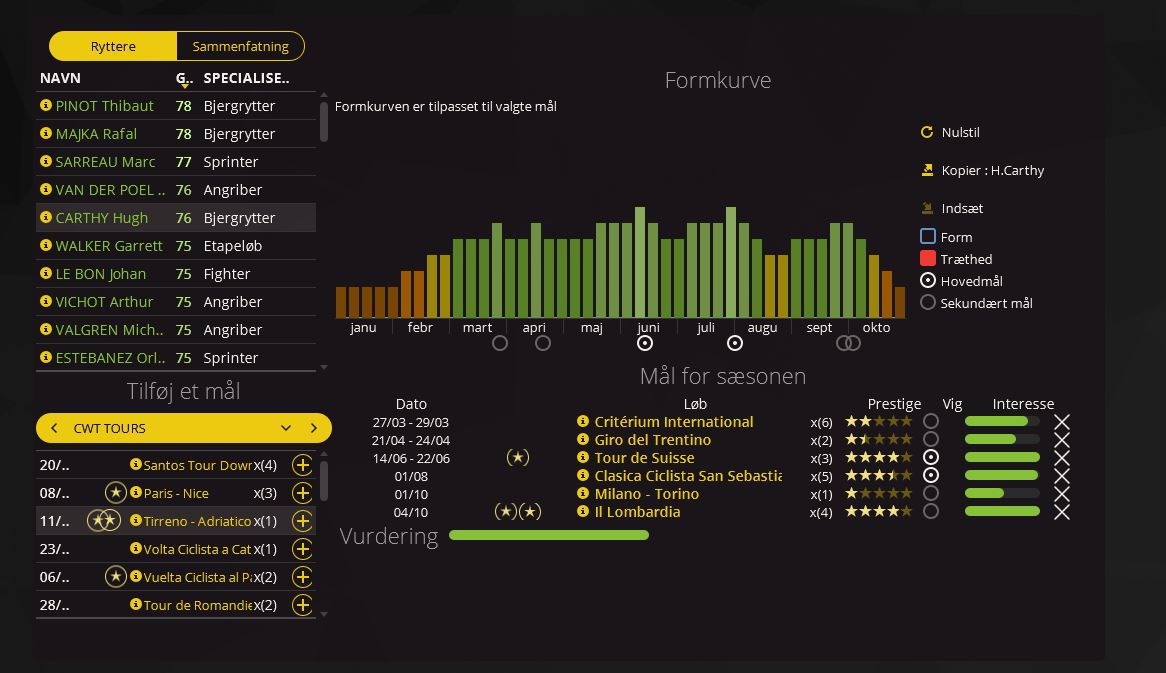Add Tour de Romandie with plus icon
The image size is (1166, 673).
[x=302, y=605]
